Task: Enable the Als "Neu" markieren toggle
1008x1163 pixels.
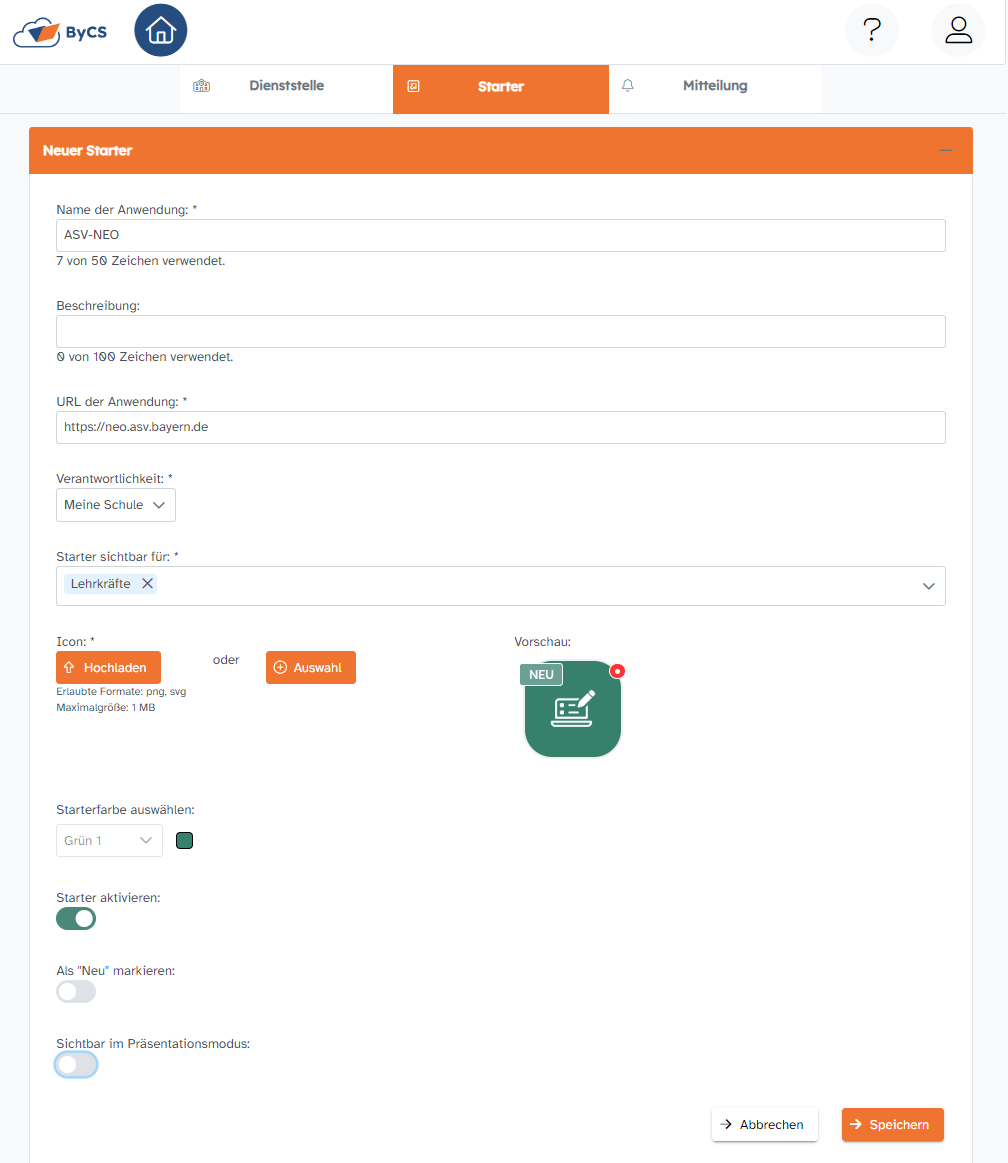Action: (x=76, y=991)
